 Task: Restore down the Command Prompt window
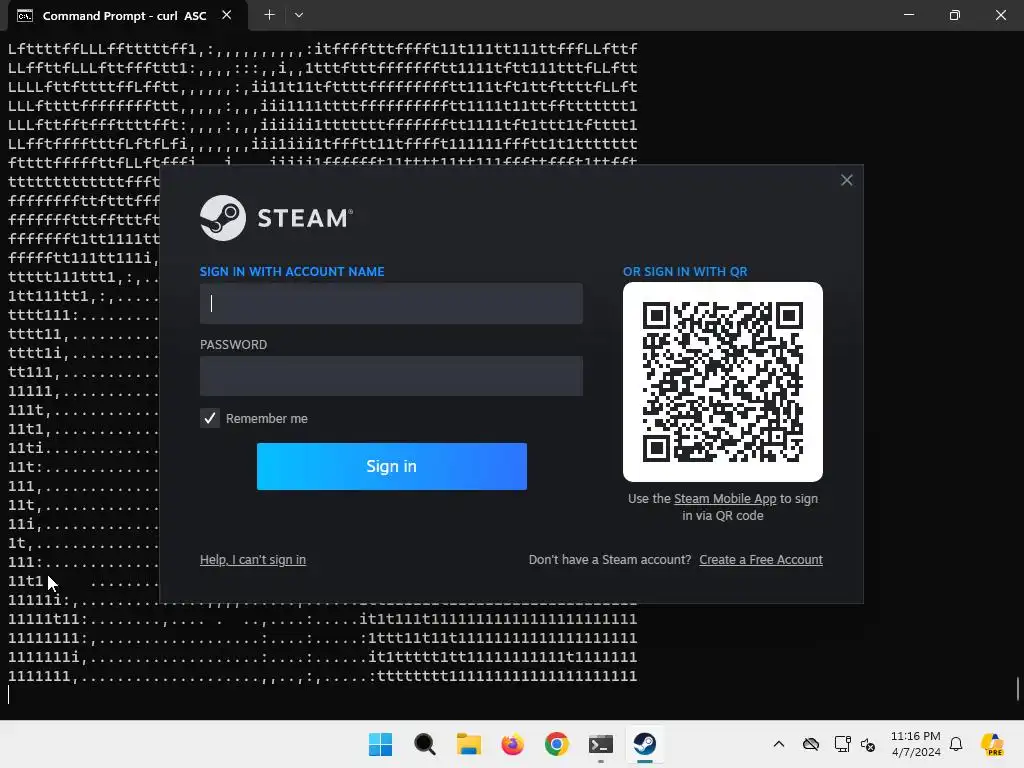point(955,15)
